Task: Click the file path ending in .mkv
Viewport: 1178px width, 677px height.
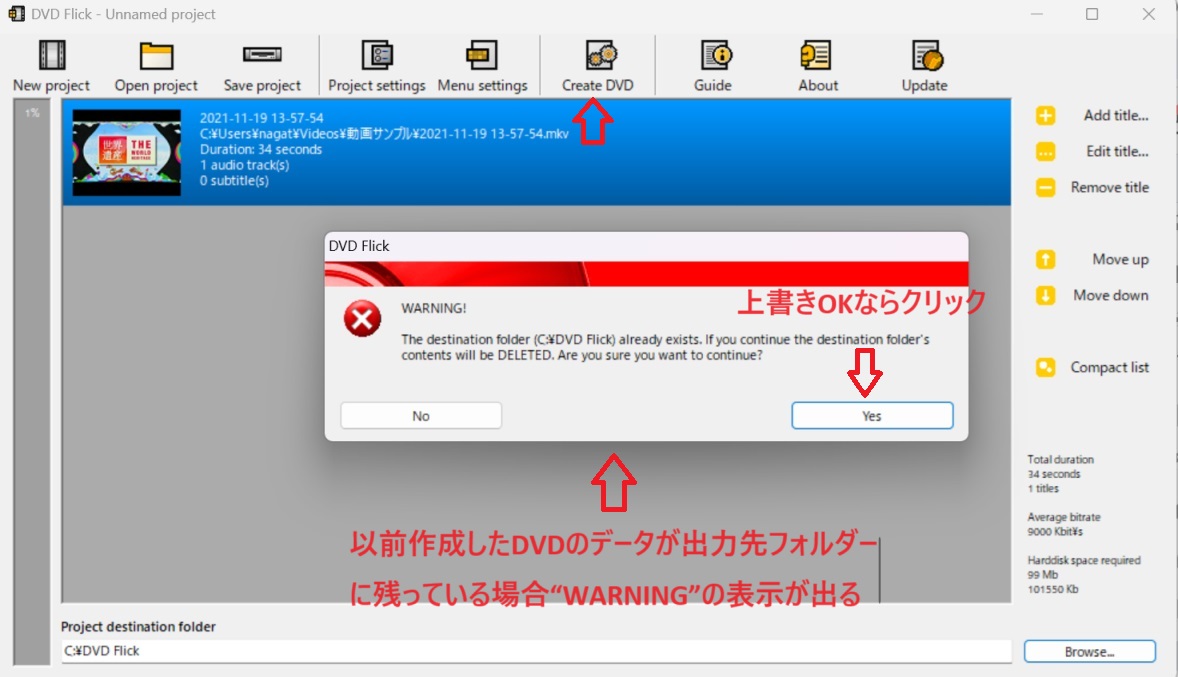Action: pos(384,134)
